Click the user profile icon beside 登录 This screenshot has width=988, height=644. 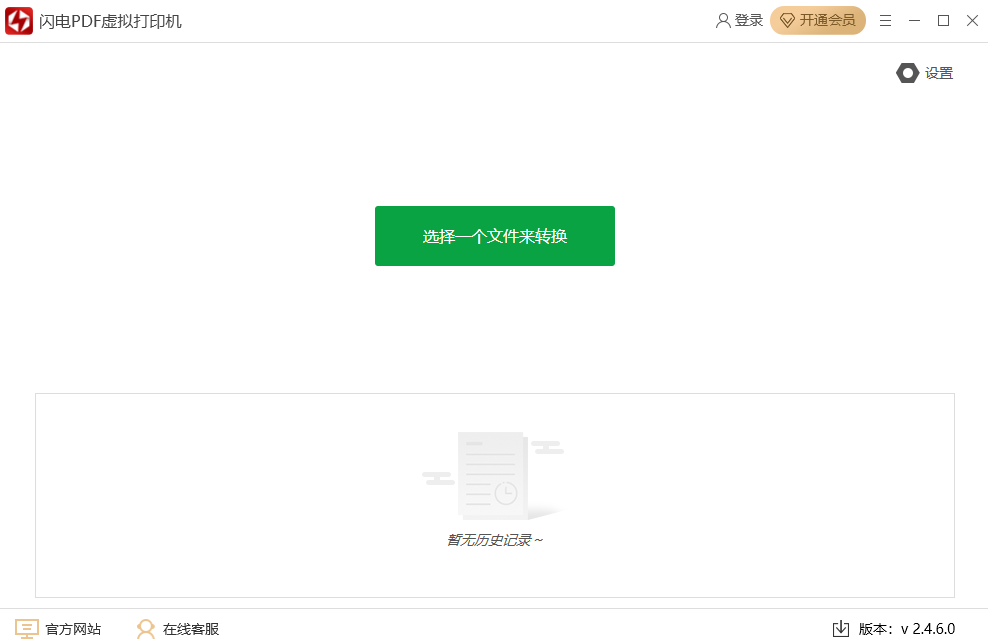pos(723,21)
